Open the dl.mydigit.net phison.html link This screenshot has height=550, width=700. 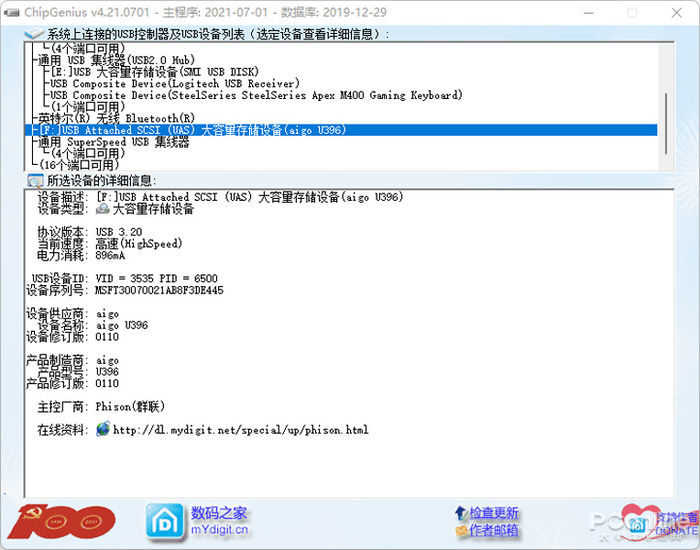click(241, 430)
